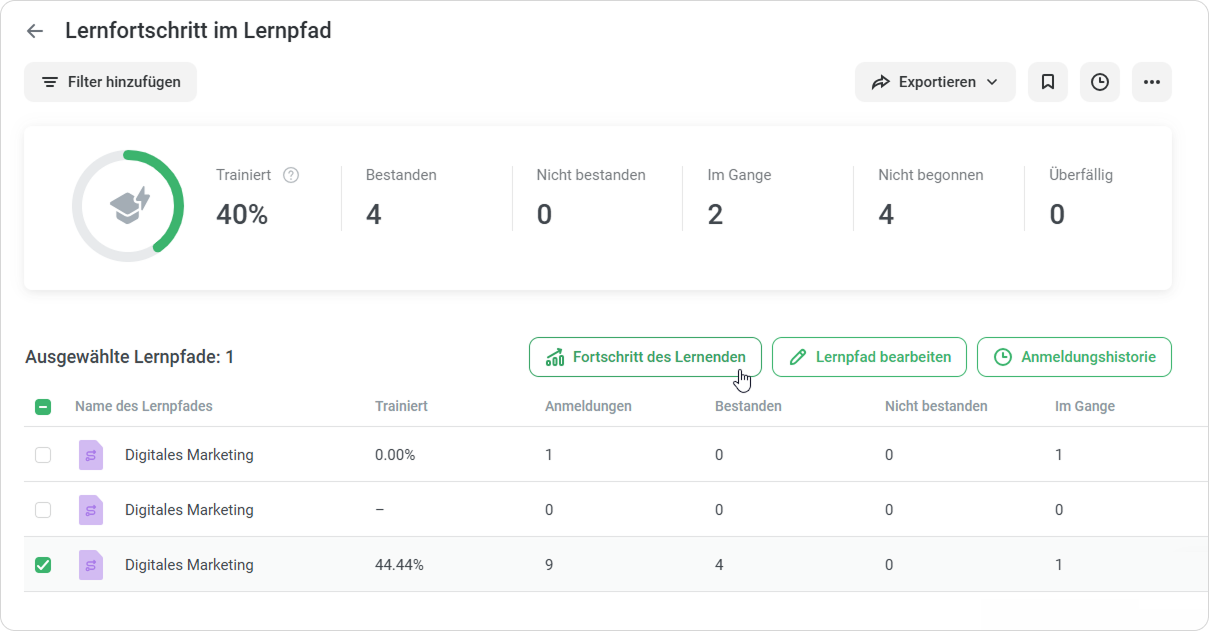Toggle the select-all header checkbox
This screenshot has height=631, width=1209.
click(43, 407)
